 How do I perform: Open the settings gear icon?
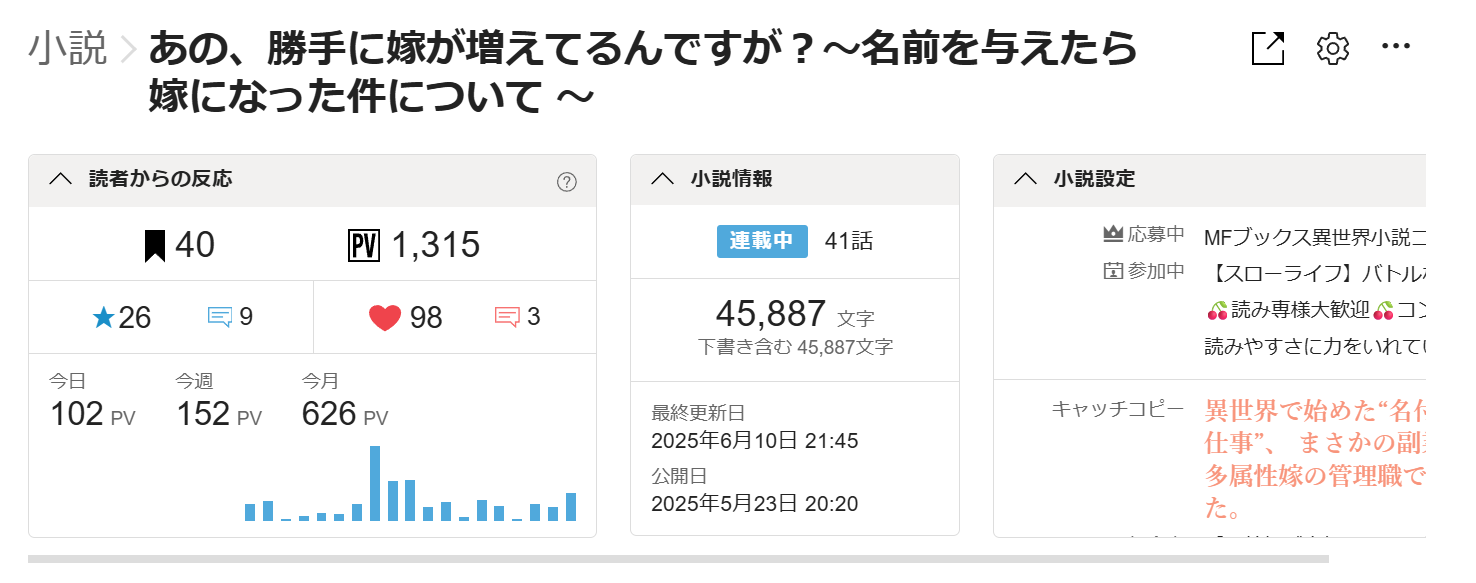pyautogui.click(x=1333, y=48)
